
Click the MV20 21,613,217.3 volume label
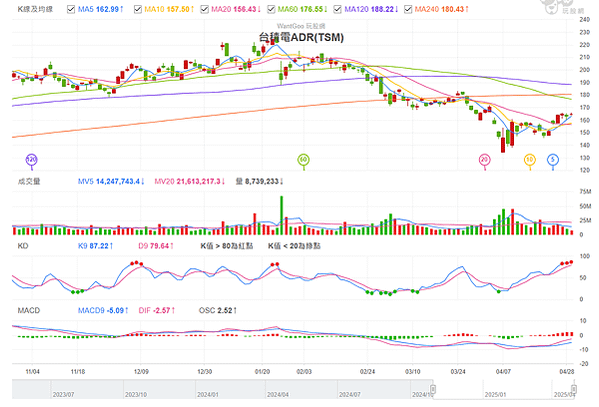tap(189, 181)
